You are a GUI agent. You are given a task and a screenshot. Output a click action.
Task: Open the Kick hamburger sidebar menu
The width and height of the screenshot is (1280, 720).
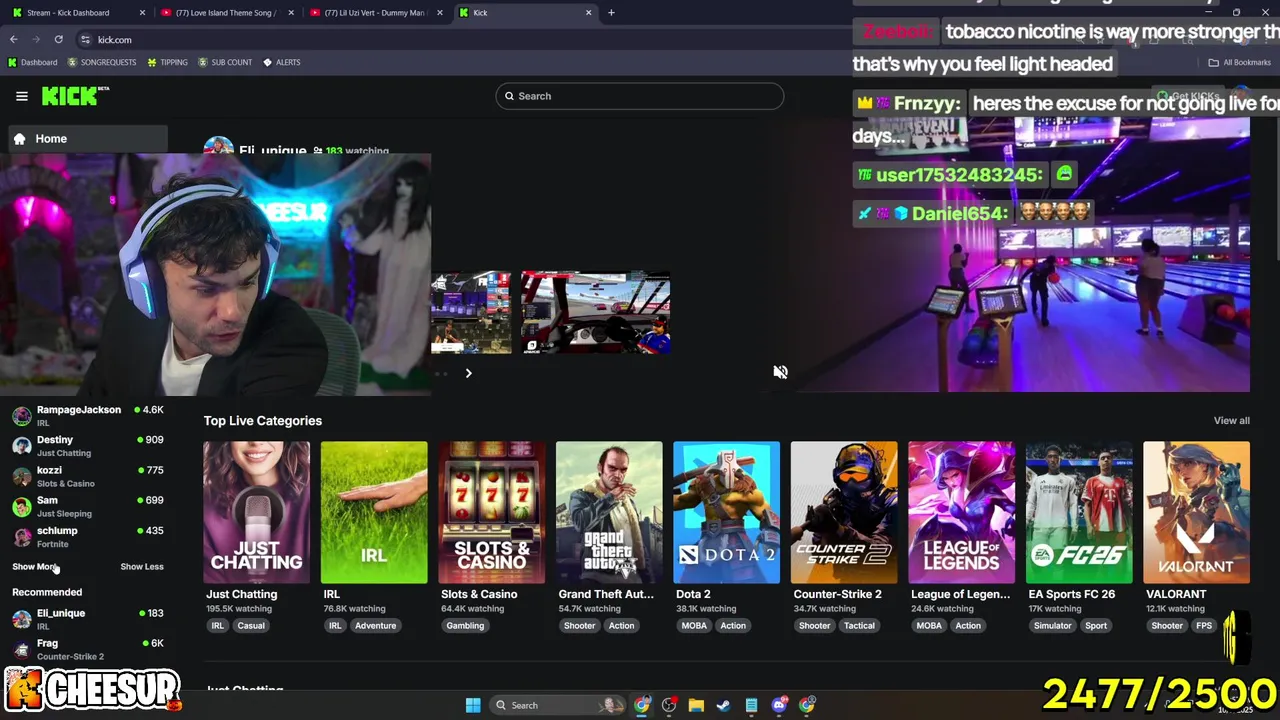[21, 96]
